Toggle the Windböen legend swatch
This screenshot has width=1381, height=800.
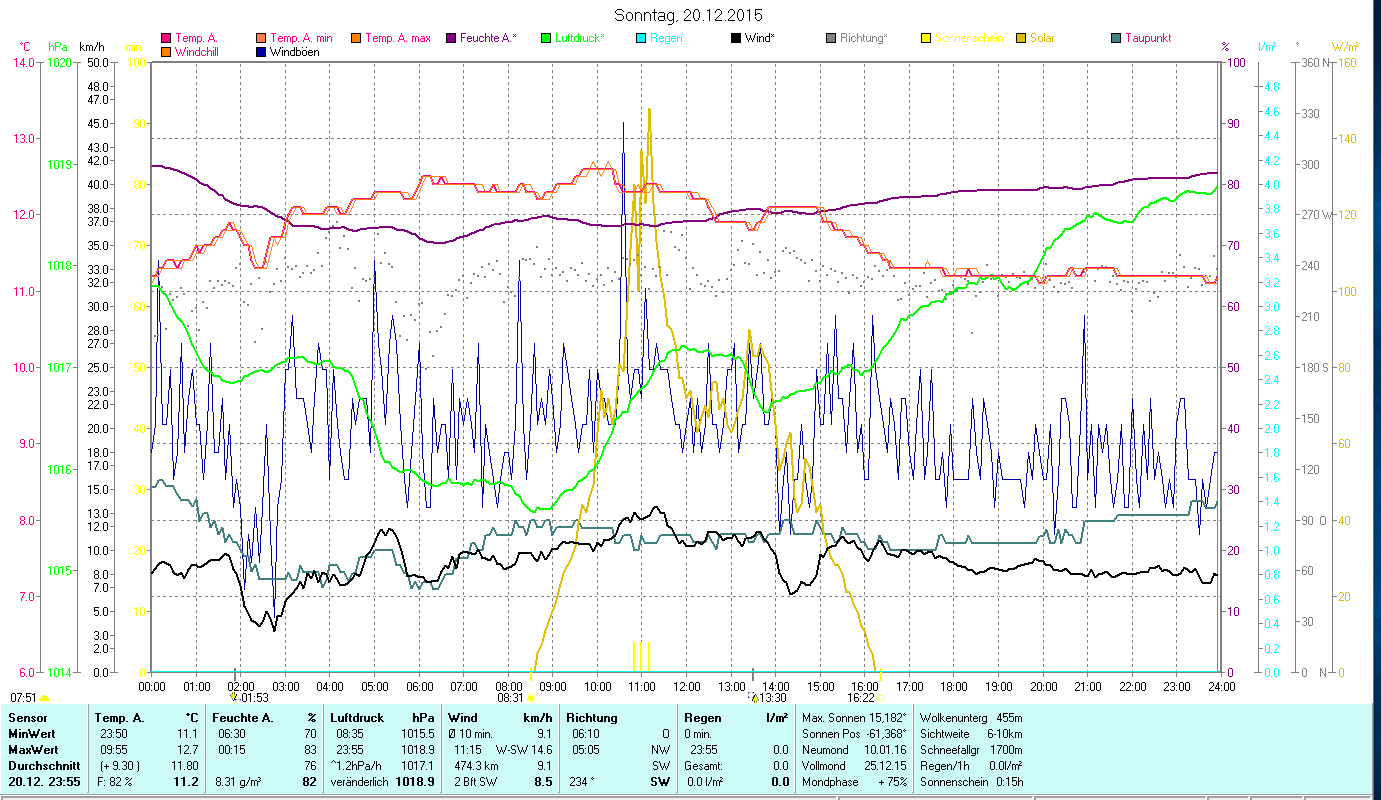coord(262,52)
